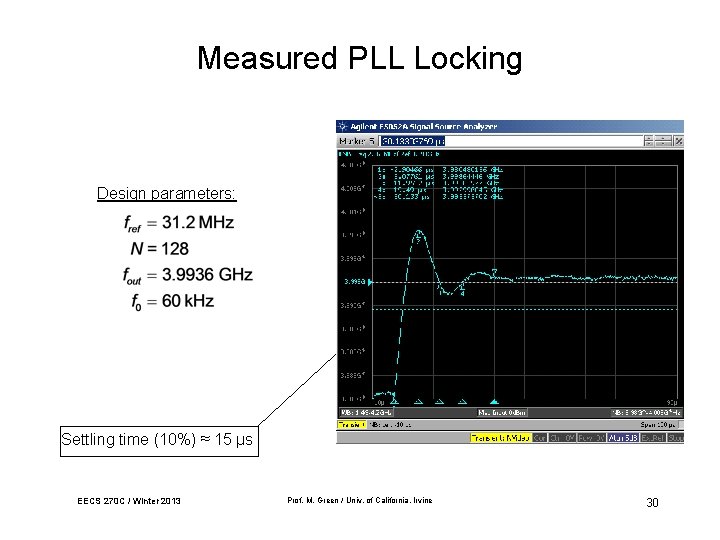Open the numeric keypad button beside the stepper
This screenshot has height=540, width=720.
click(x=663, y=141)
